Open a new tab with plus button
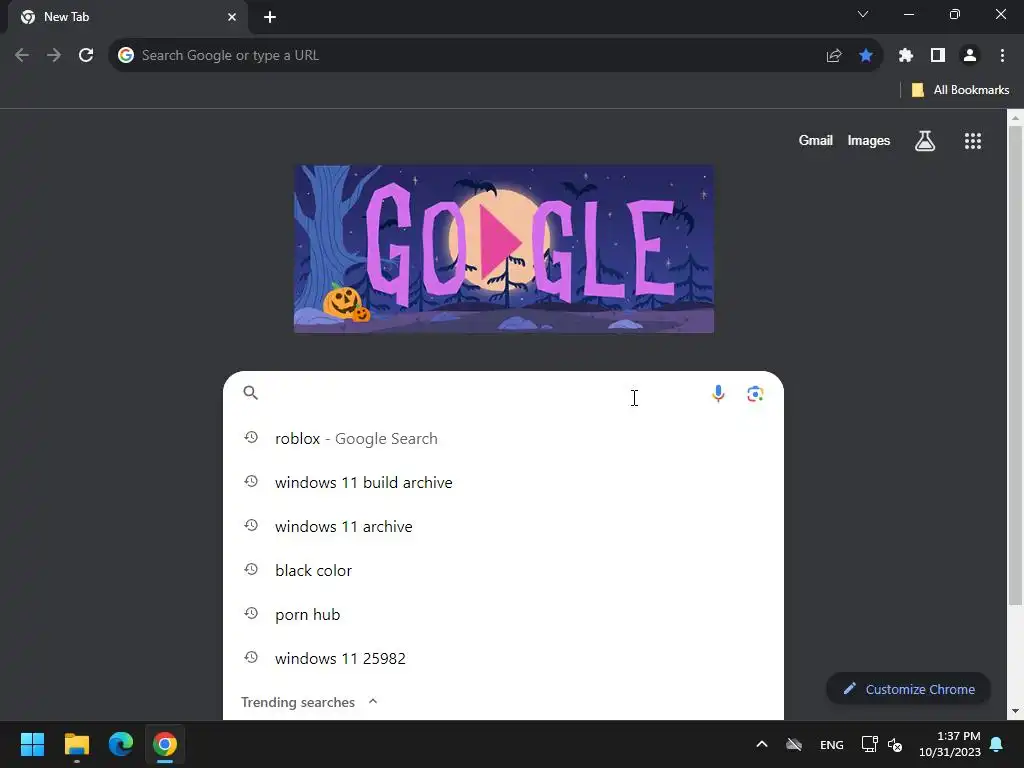1024x768 pixels. (270, 17)
